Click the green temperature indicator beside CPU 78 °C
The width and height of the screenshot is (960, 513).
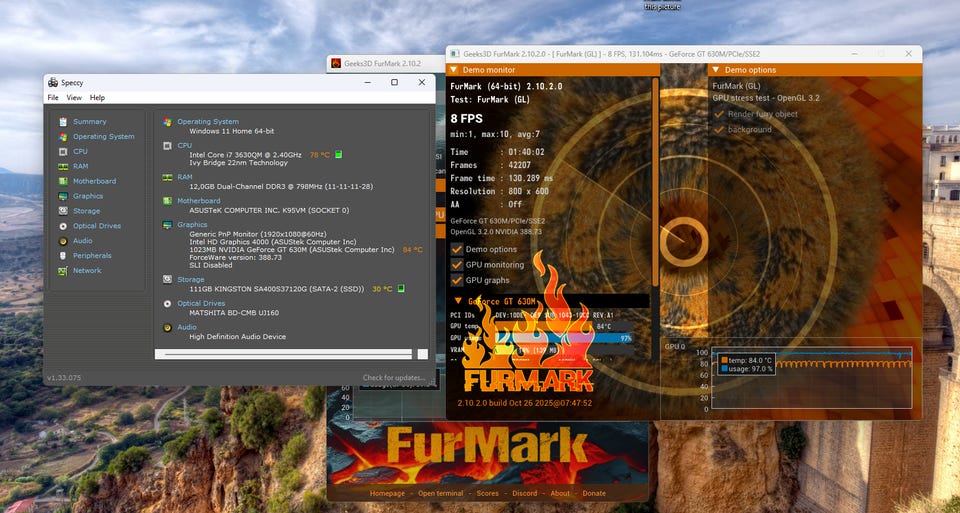339,154
